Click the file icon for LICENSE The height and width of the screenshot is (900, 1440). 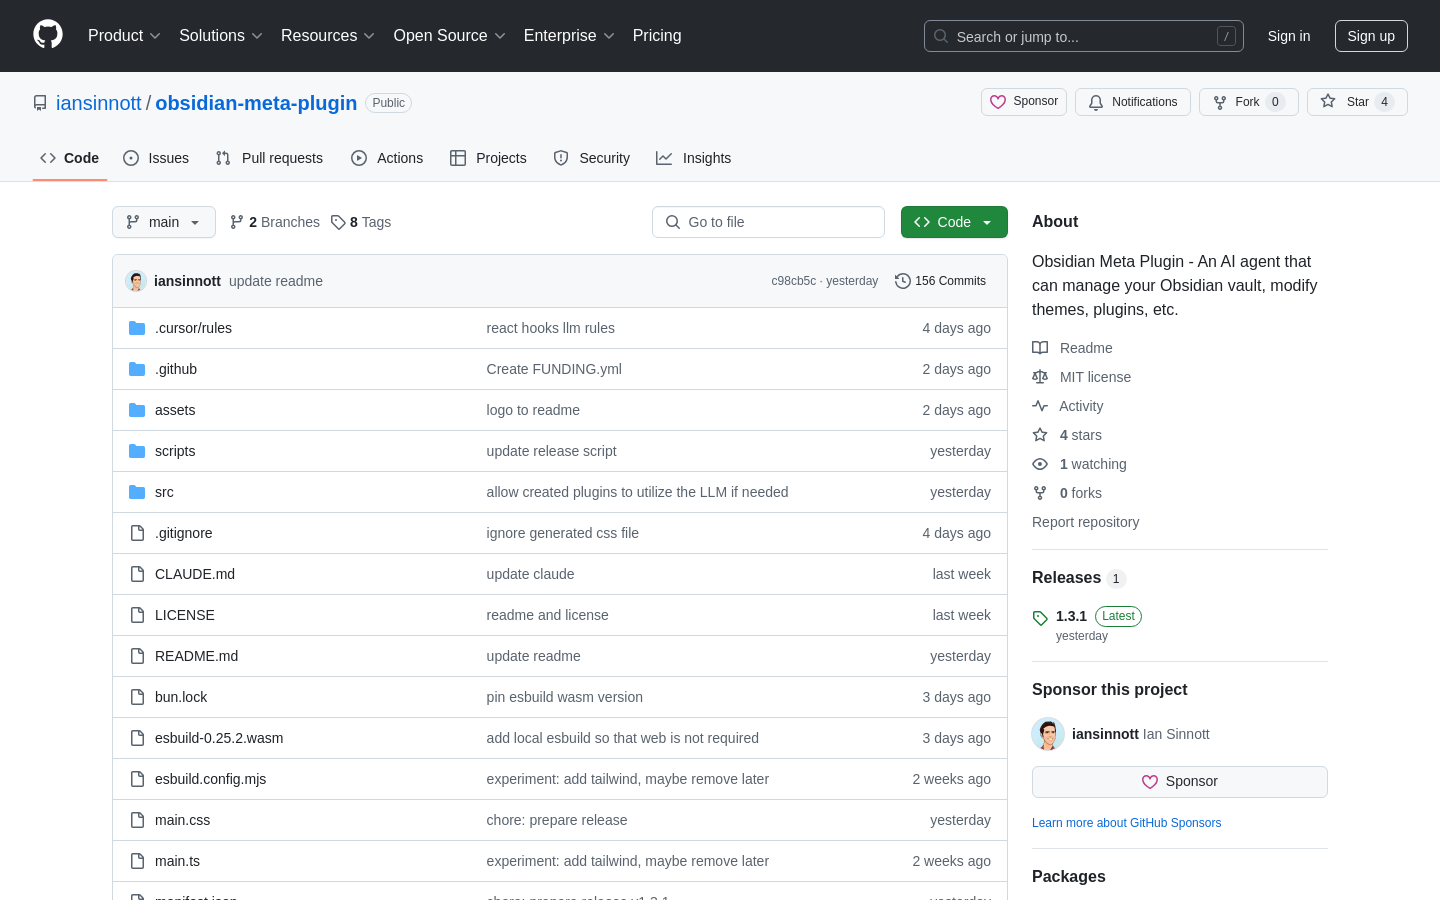(137, 615)
